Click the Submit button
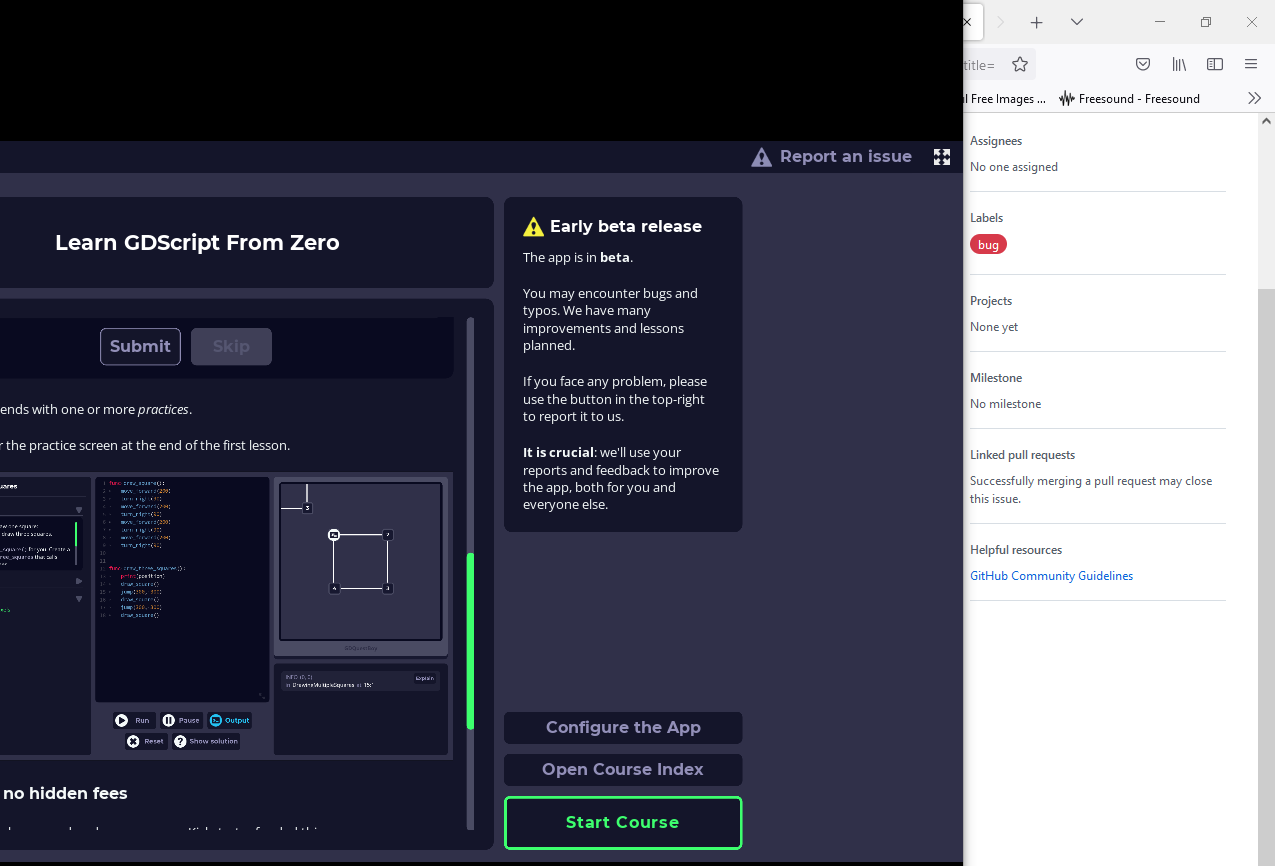 coord(140,346)
